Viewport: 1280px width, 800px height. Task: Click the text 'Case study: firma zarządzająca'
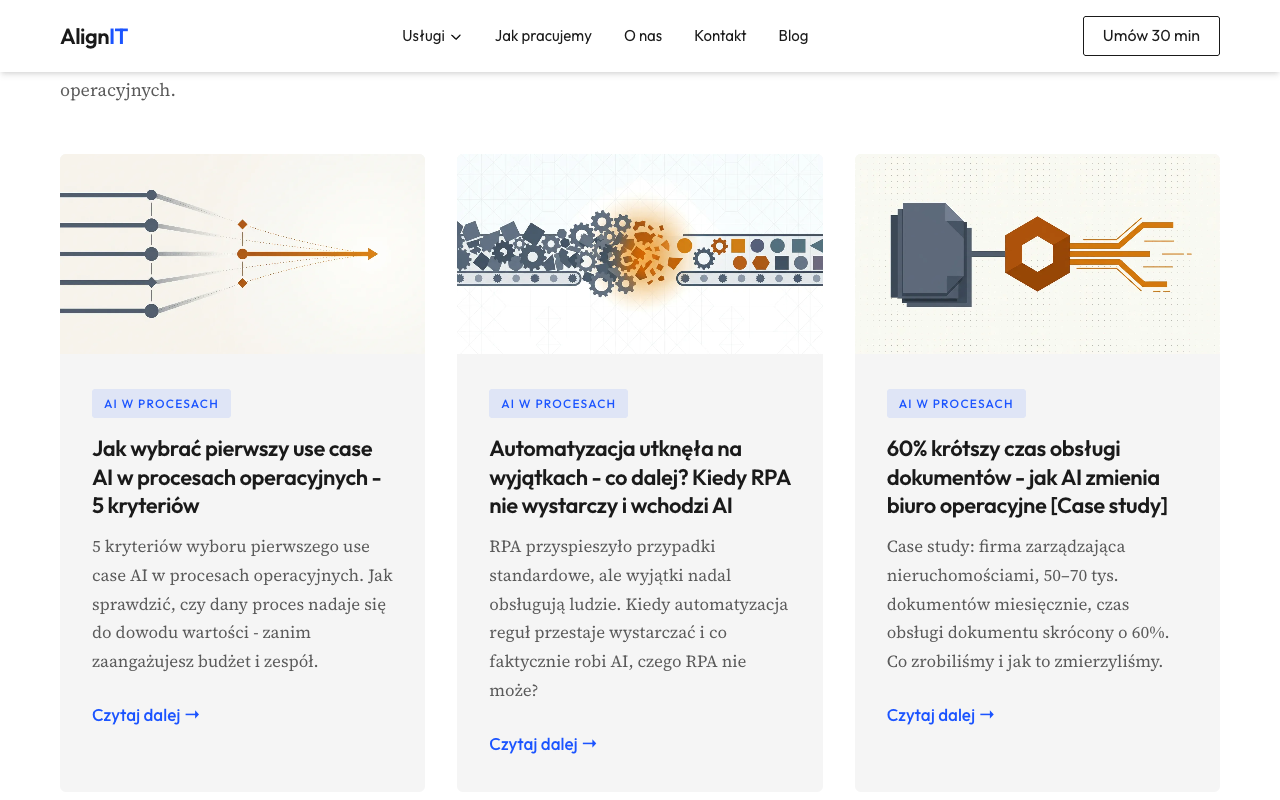[x=1006, y=547]
